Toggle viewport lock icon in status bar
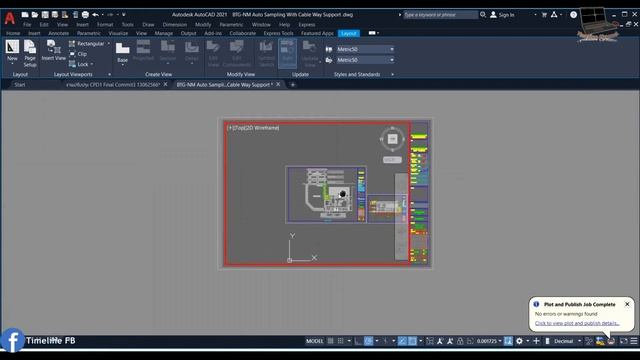Viewport: 640px width, 360px height. pos(460,341)
